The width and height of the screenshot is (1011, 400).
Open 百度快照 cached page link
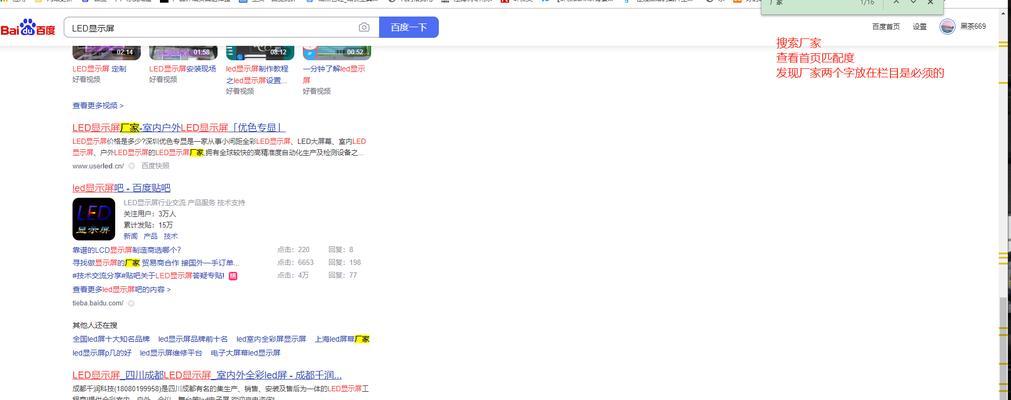(155, 166)
